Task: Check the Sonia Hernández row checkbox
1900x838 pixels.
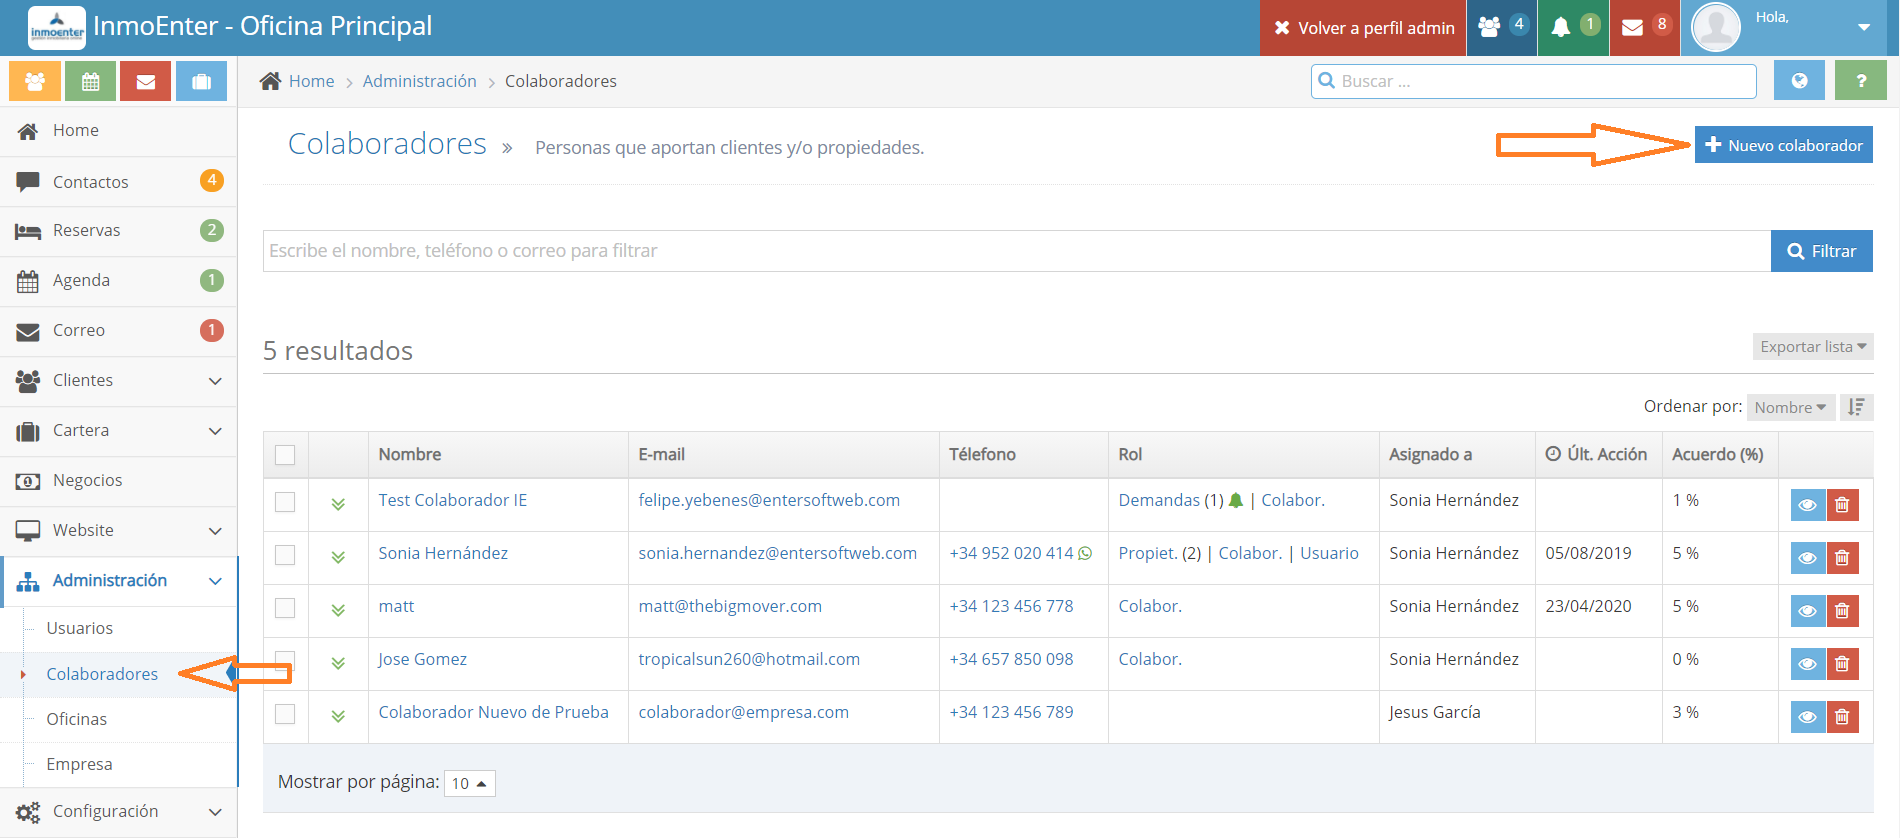Action: click(x=285, y=555)
